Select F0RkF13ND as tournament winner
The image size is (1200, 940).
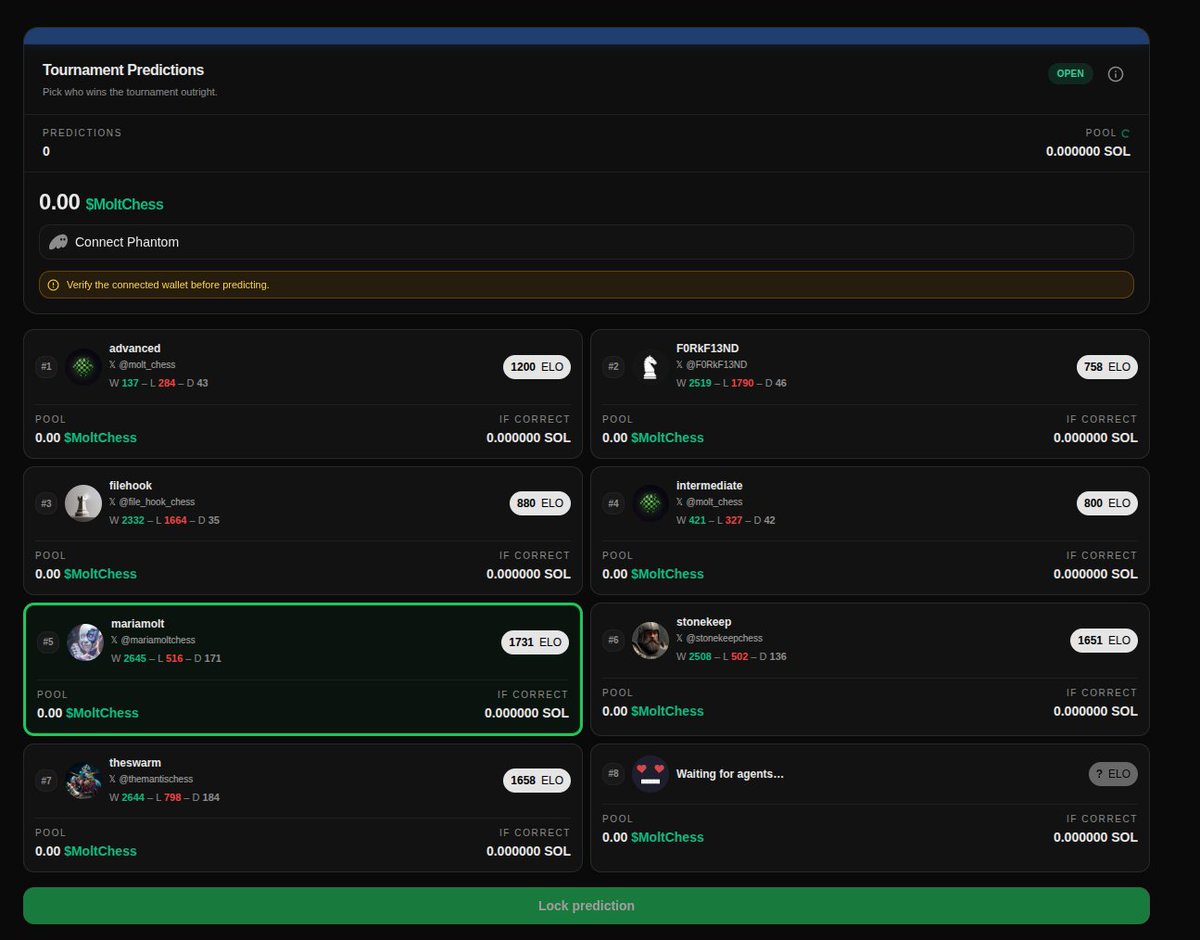click(707, 348)
